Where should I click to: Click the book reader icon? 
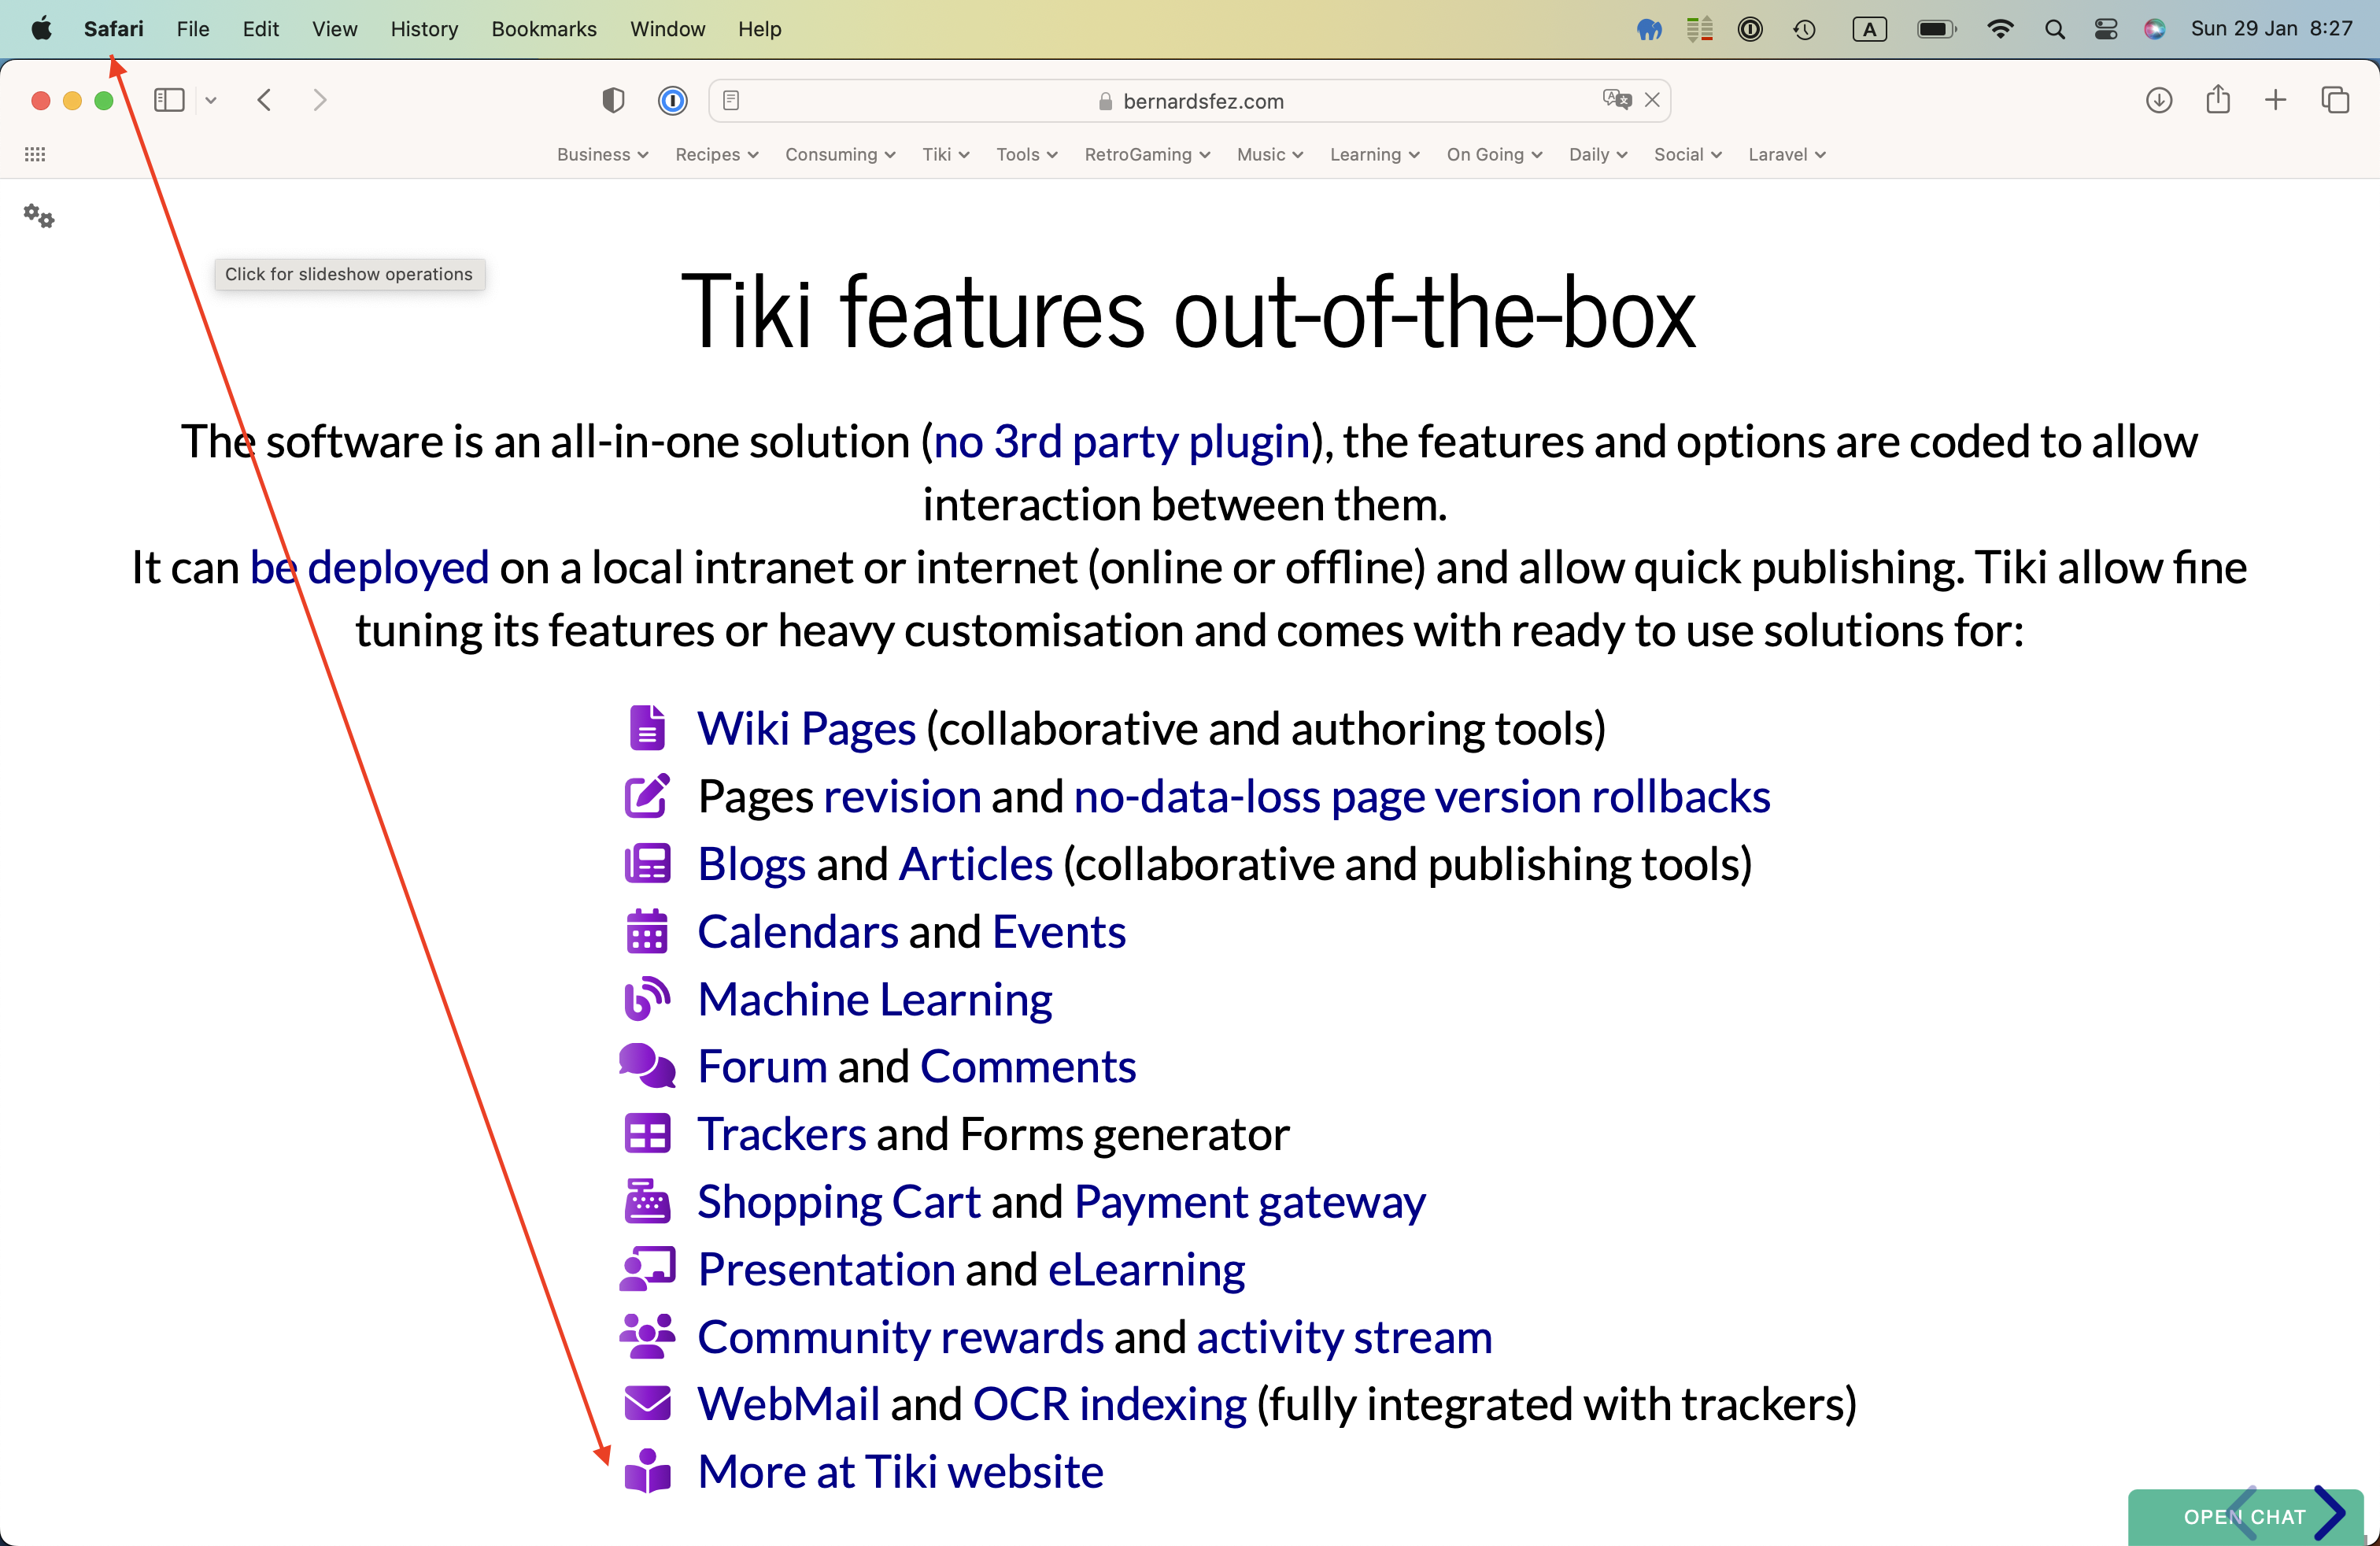click(x=647, y=1471)
